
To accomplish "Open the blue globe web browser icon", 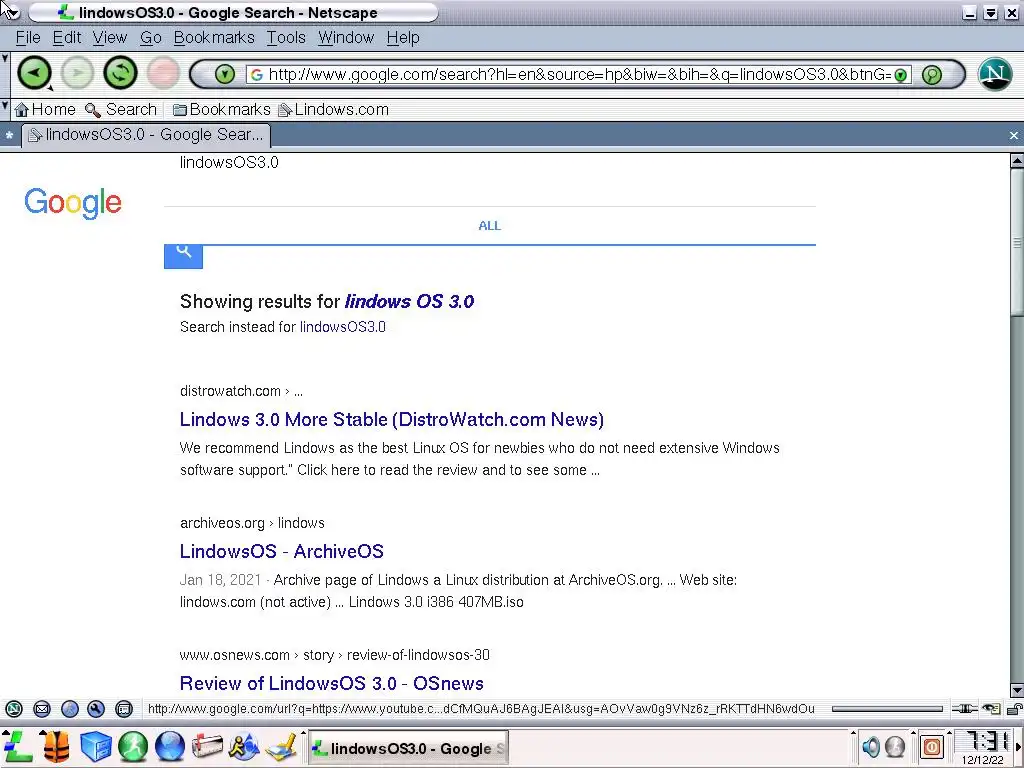I will tap(170, 747).
